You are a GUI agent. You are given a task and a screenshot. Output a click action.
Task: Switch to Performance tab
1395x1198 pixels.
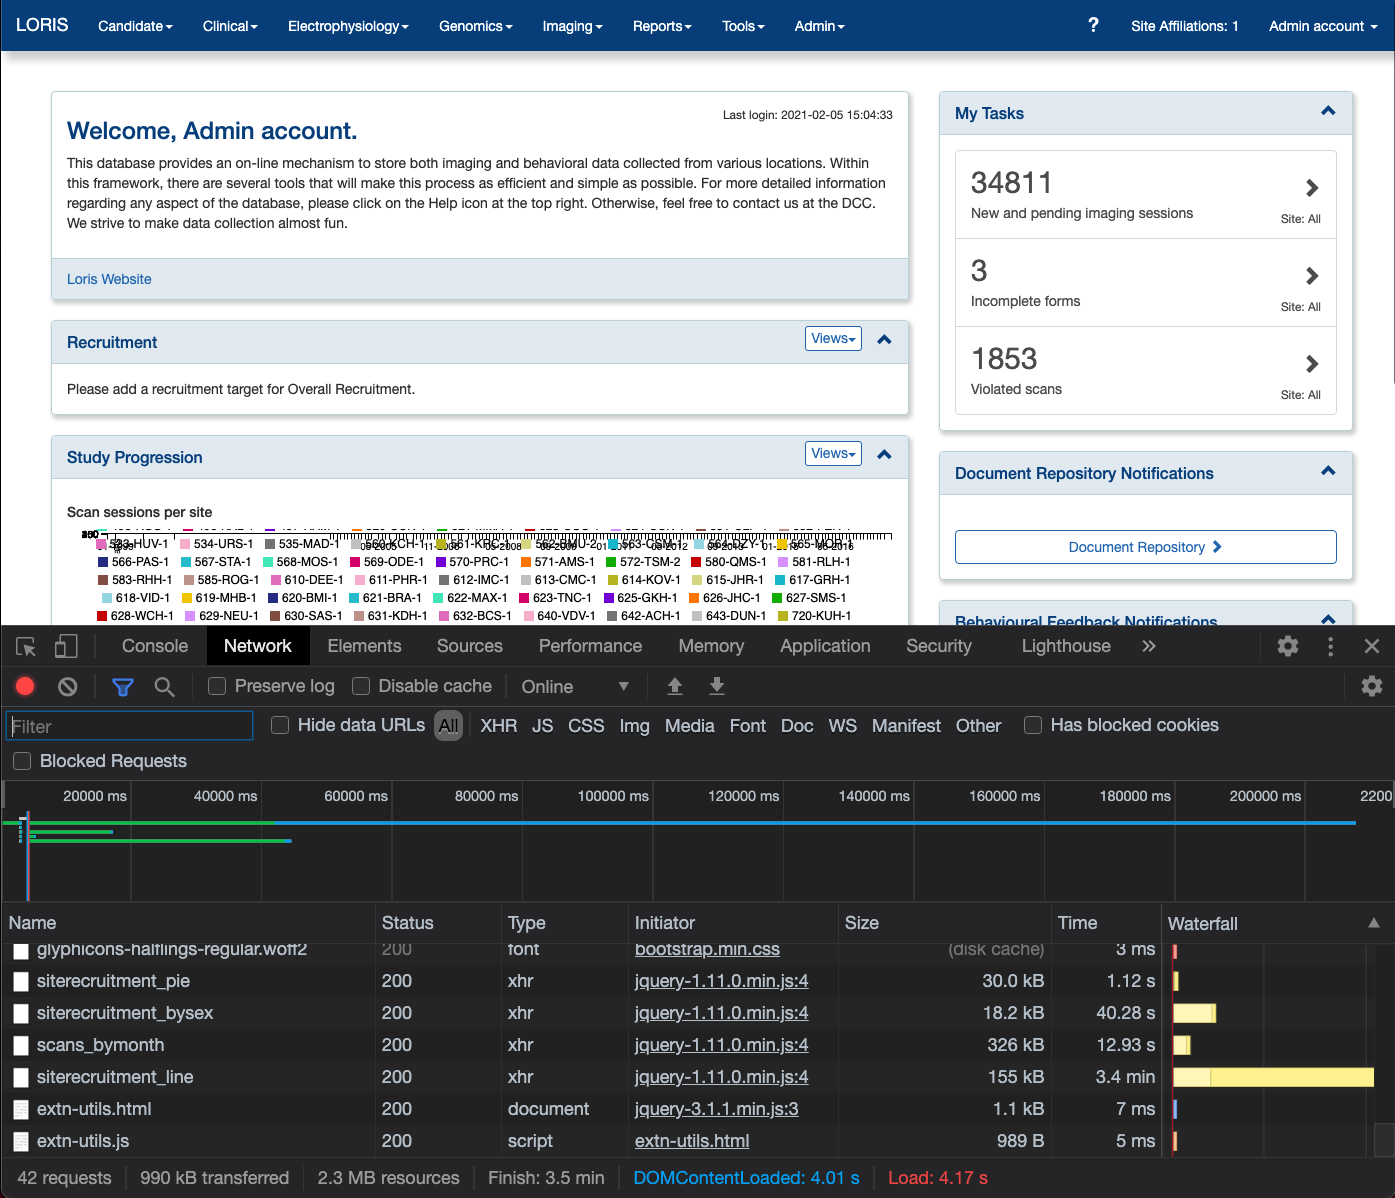(591, 646)
